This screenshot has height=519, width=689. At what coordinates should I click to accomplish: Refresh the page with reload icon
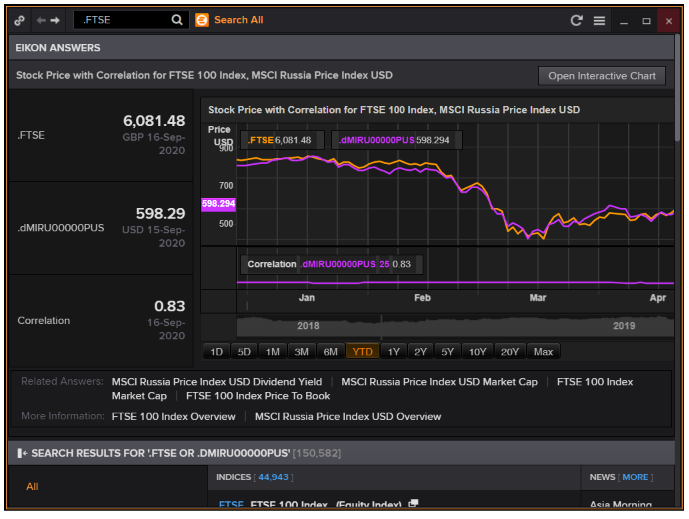(x=576, y=20)
